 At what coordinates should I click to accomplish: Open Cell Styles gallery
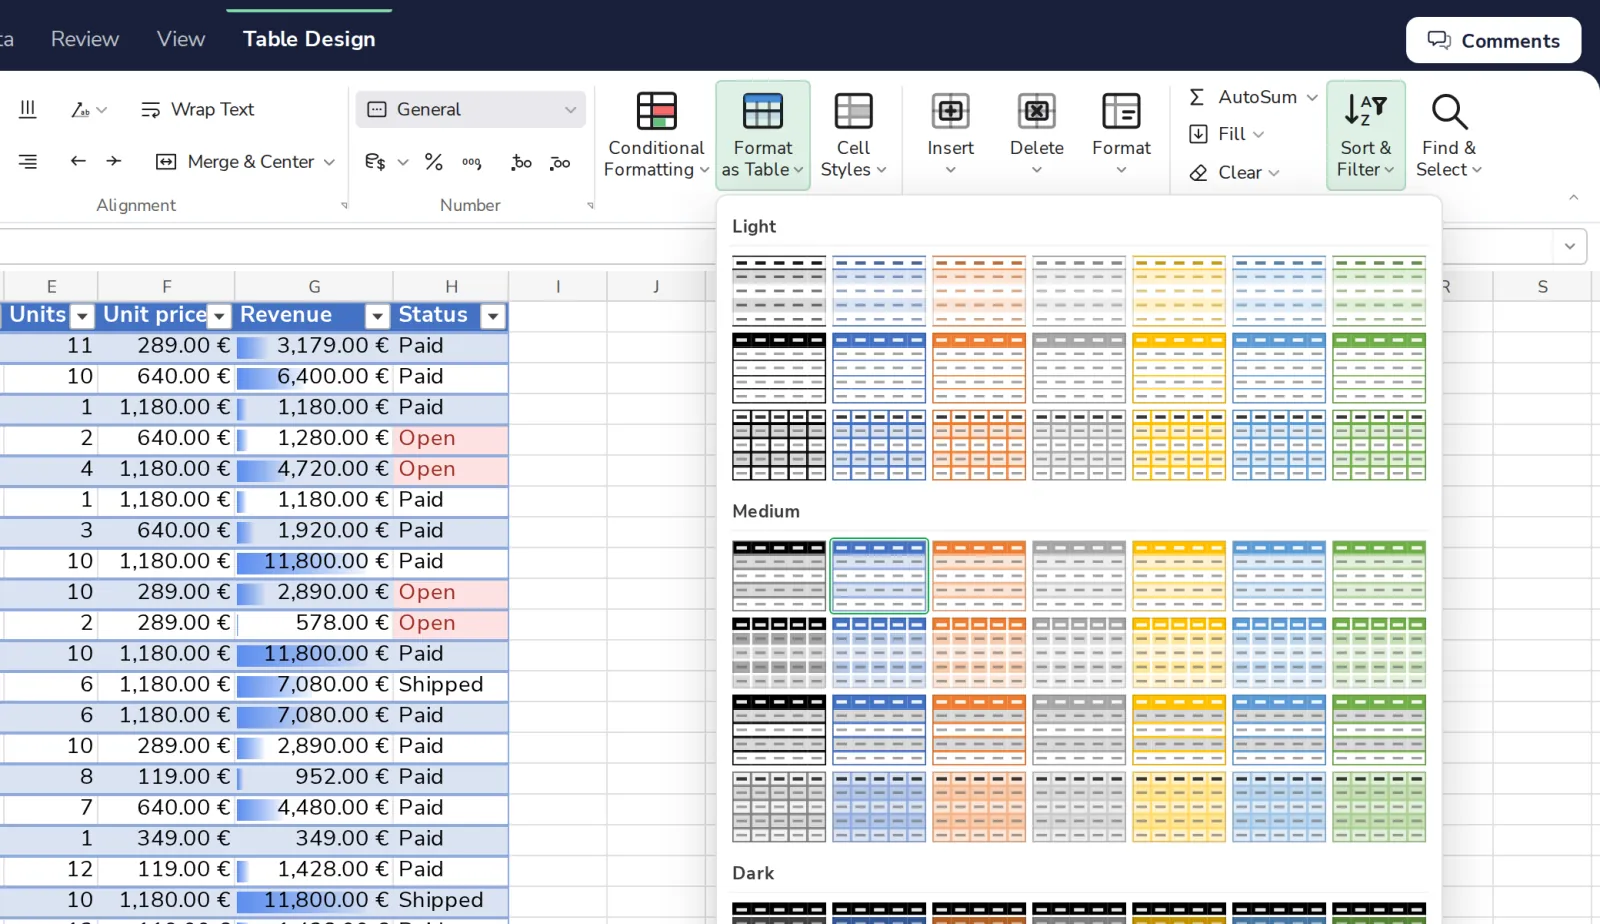(x=853, y=136)
